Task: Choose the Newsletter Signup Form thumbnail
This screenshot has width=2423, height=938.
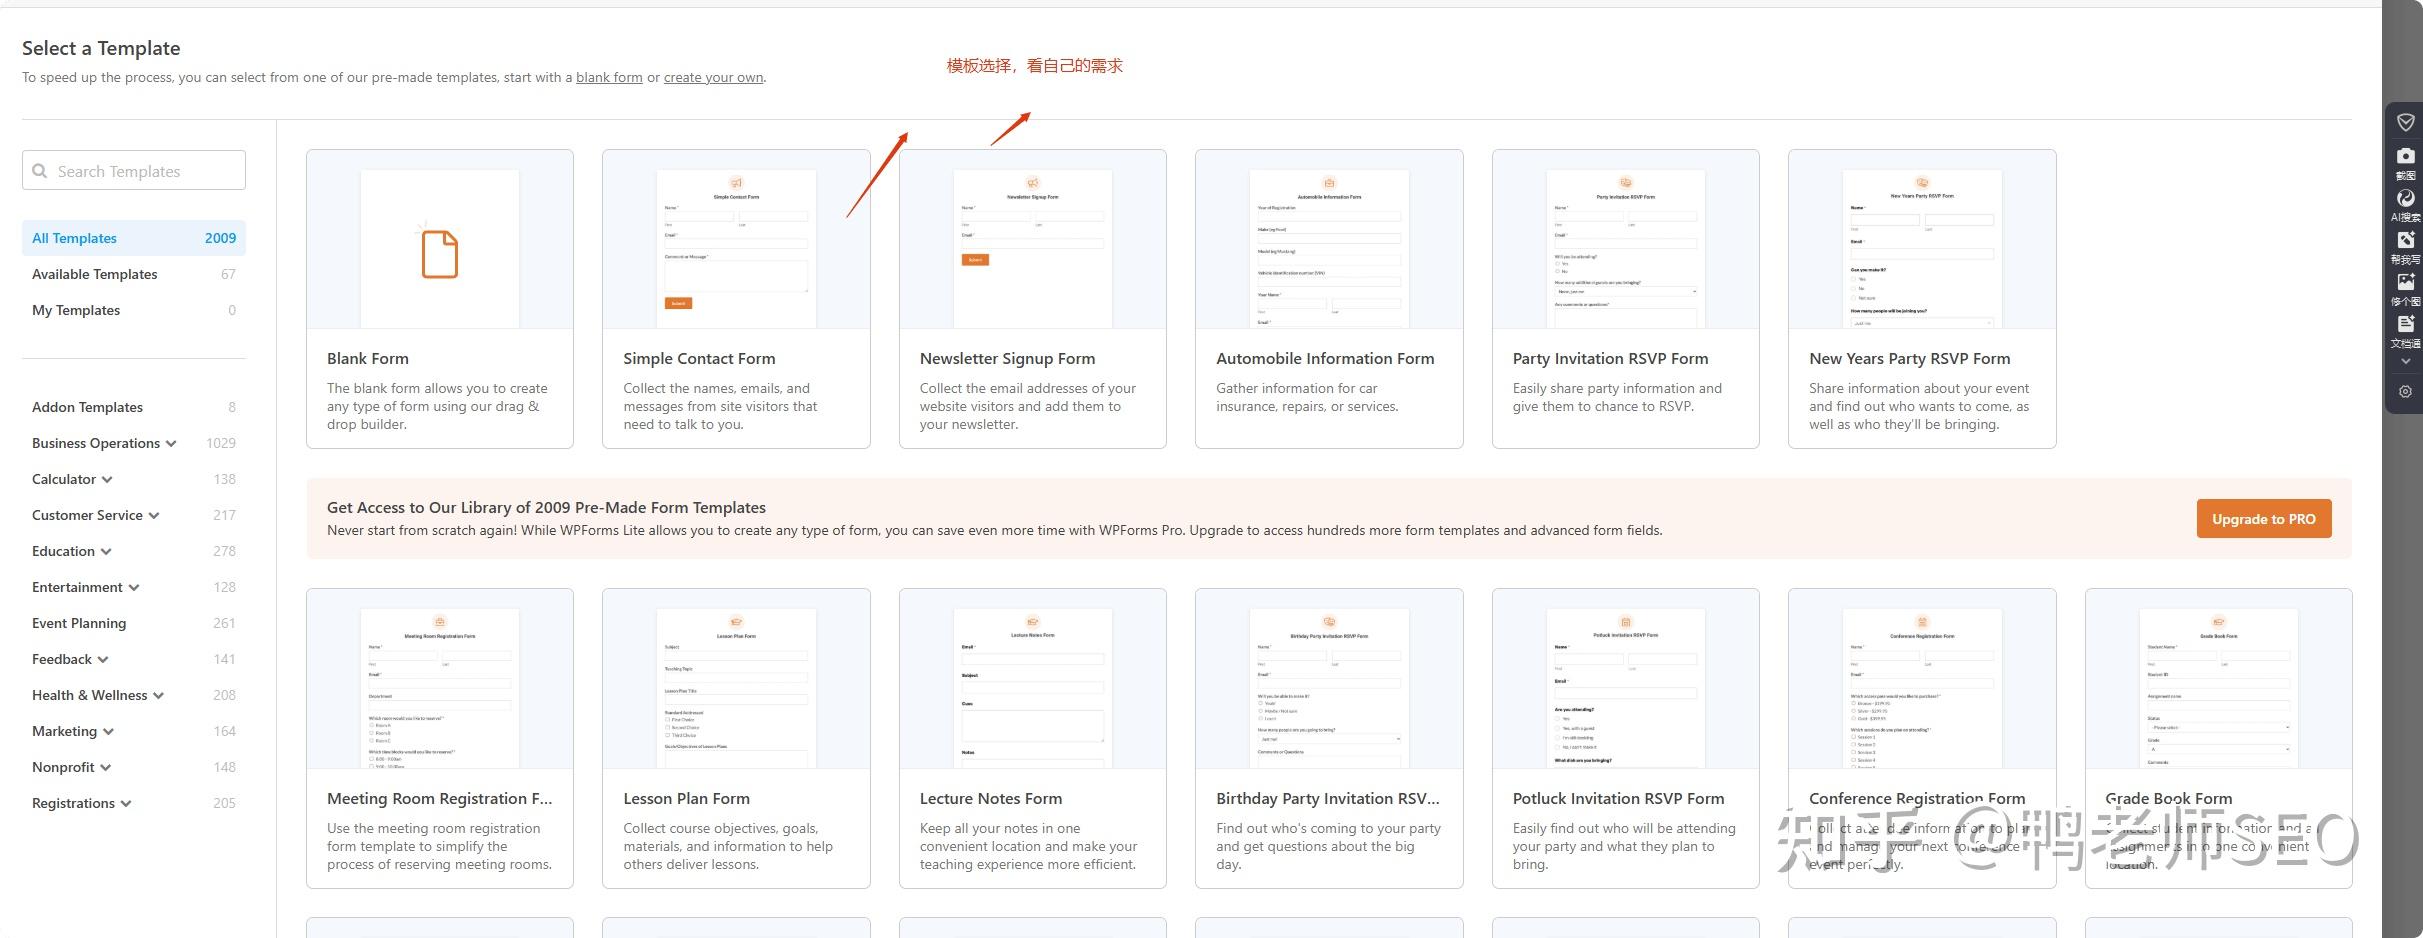Action: (1033, 239)
